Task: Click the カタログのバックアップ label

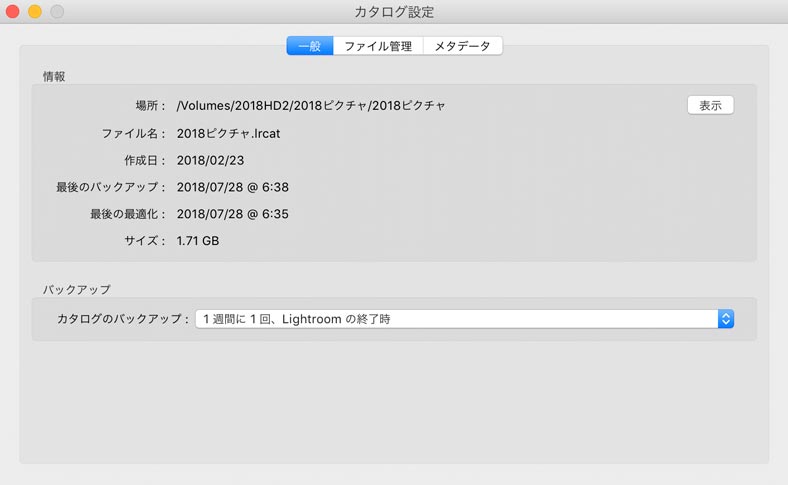Action: pos(123,319)
